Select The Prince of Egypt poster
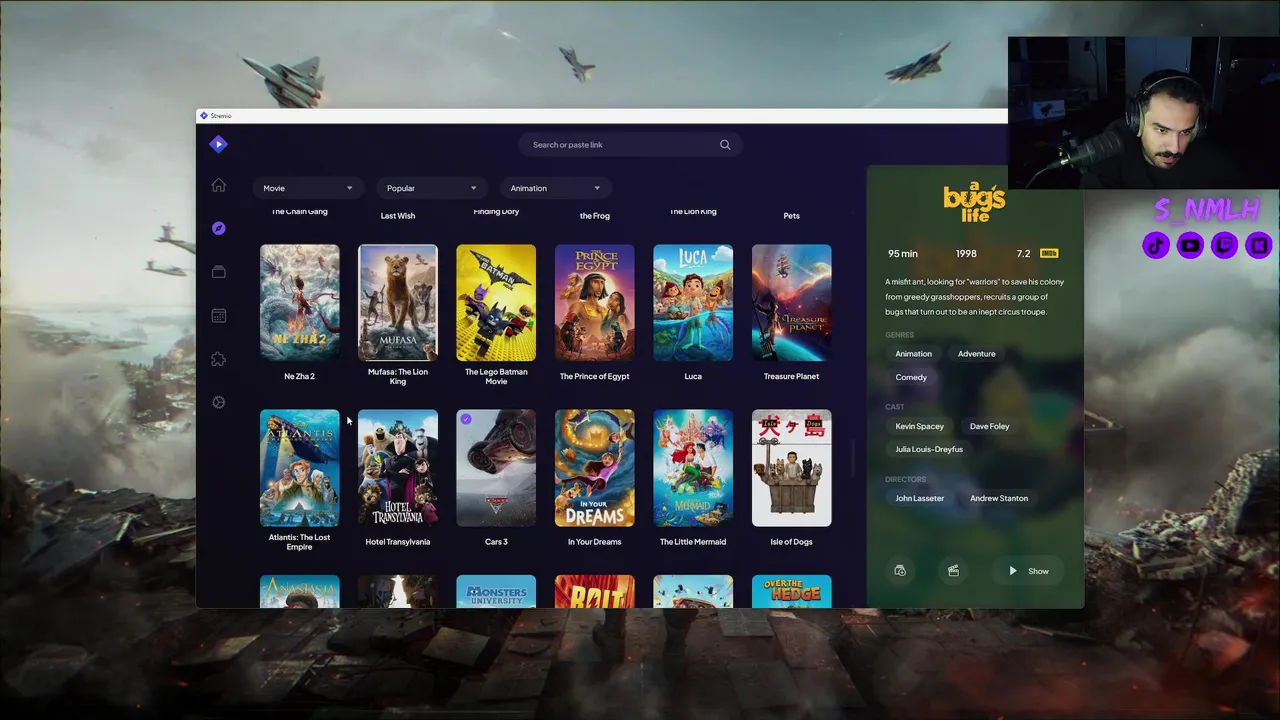Screen dimensions: 1280x720 (594, 302)
